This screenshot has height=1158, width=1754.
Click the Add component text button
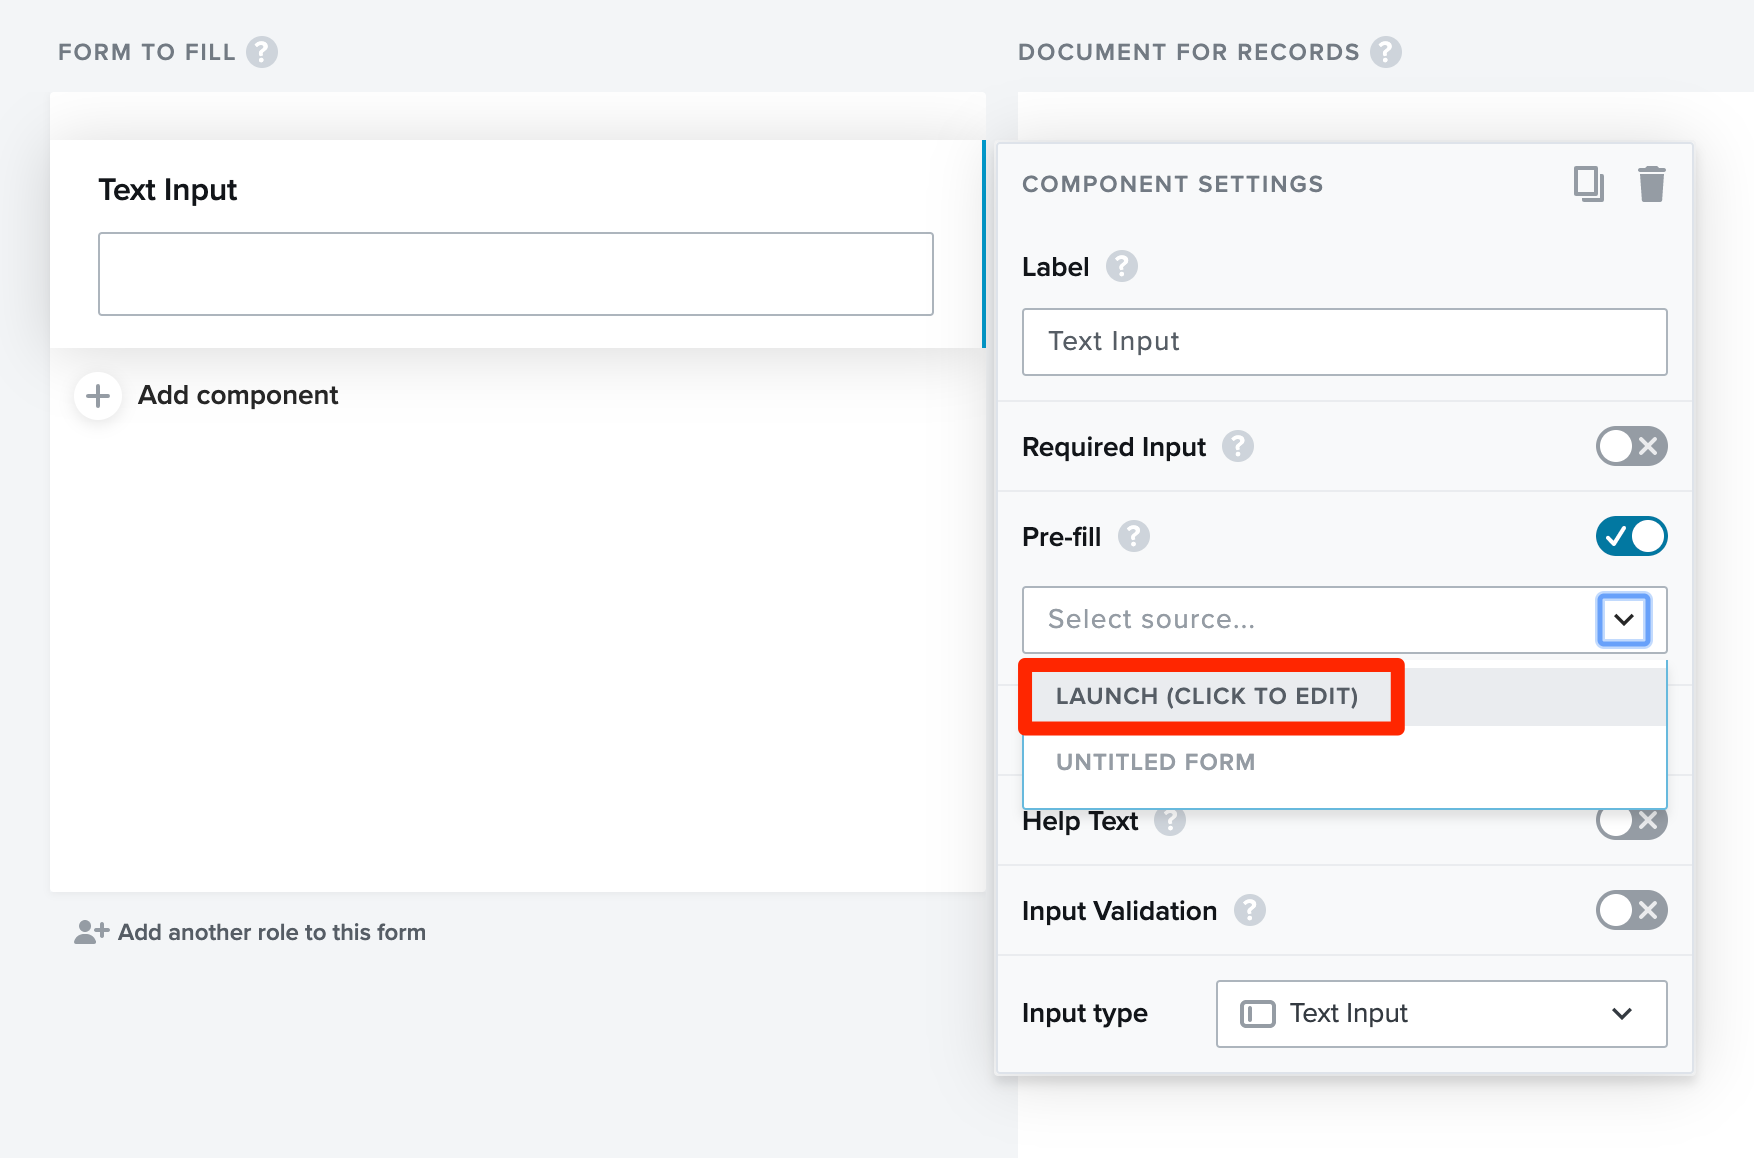pyautogui.click(x=238, y=396)
